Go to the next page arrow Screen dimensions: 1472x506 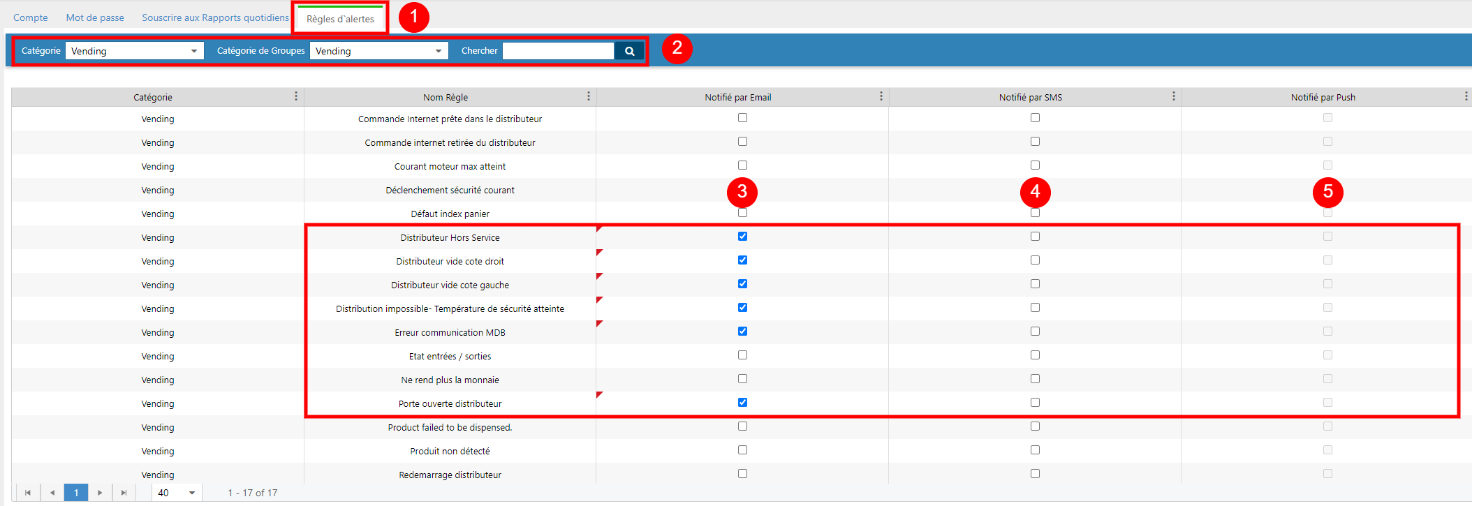point(100,493)
